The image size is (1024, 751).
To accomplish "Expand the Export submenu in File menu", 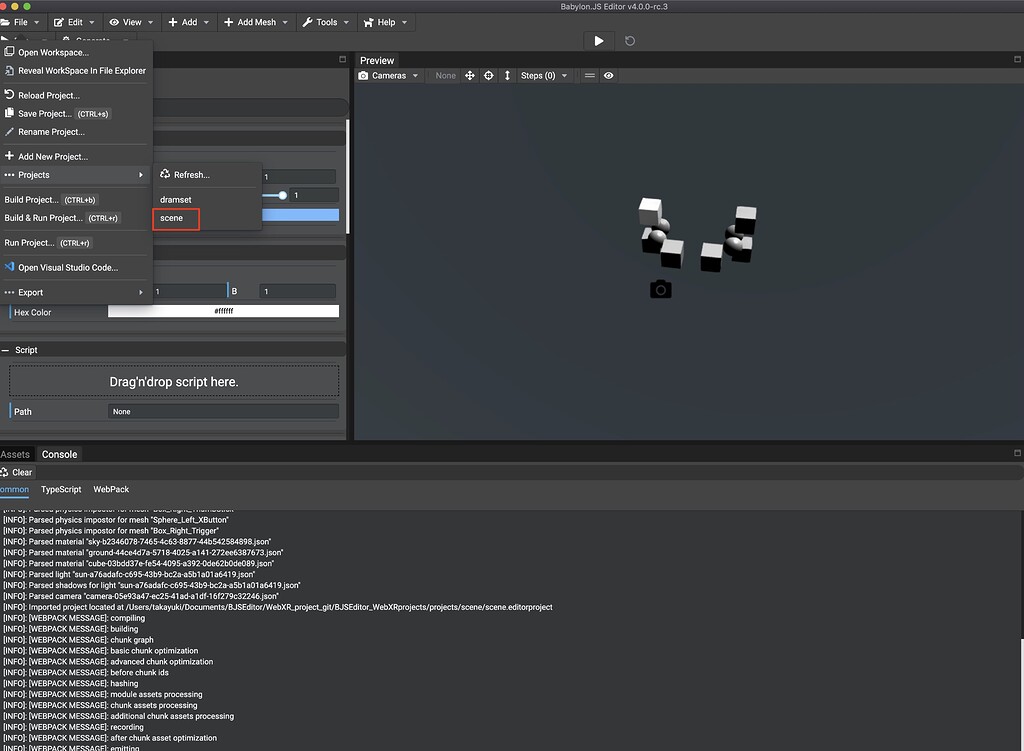I will (x=32, y=292).
